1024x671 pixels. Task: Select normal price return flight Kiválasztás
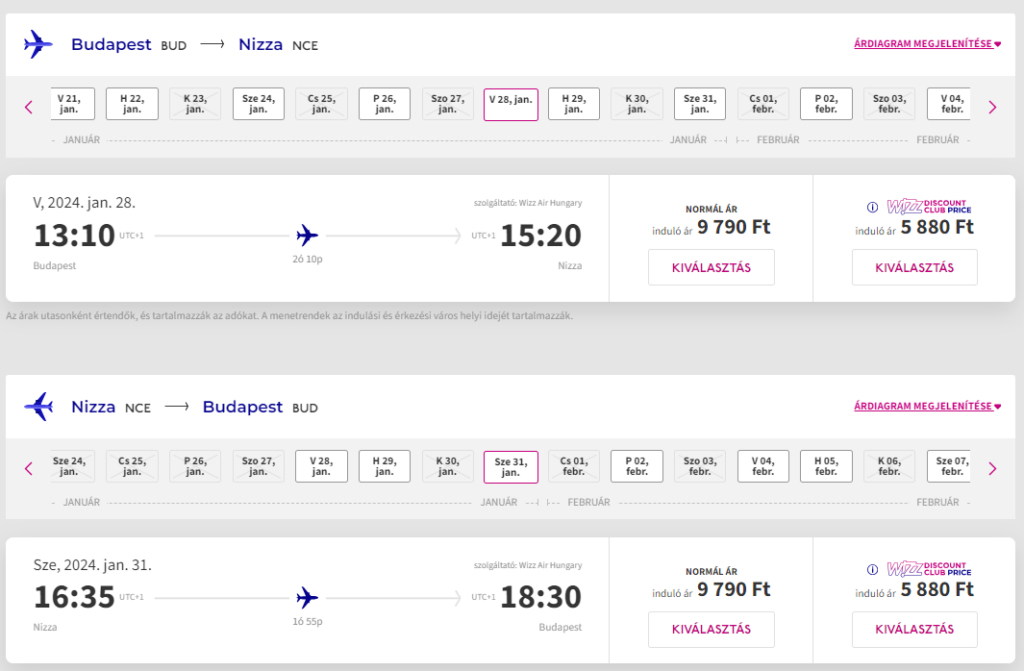[x=711, y=629]
